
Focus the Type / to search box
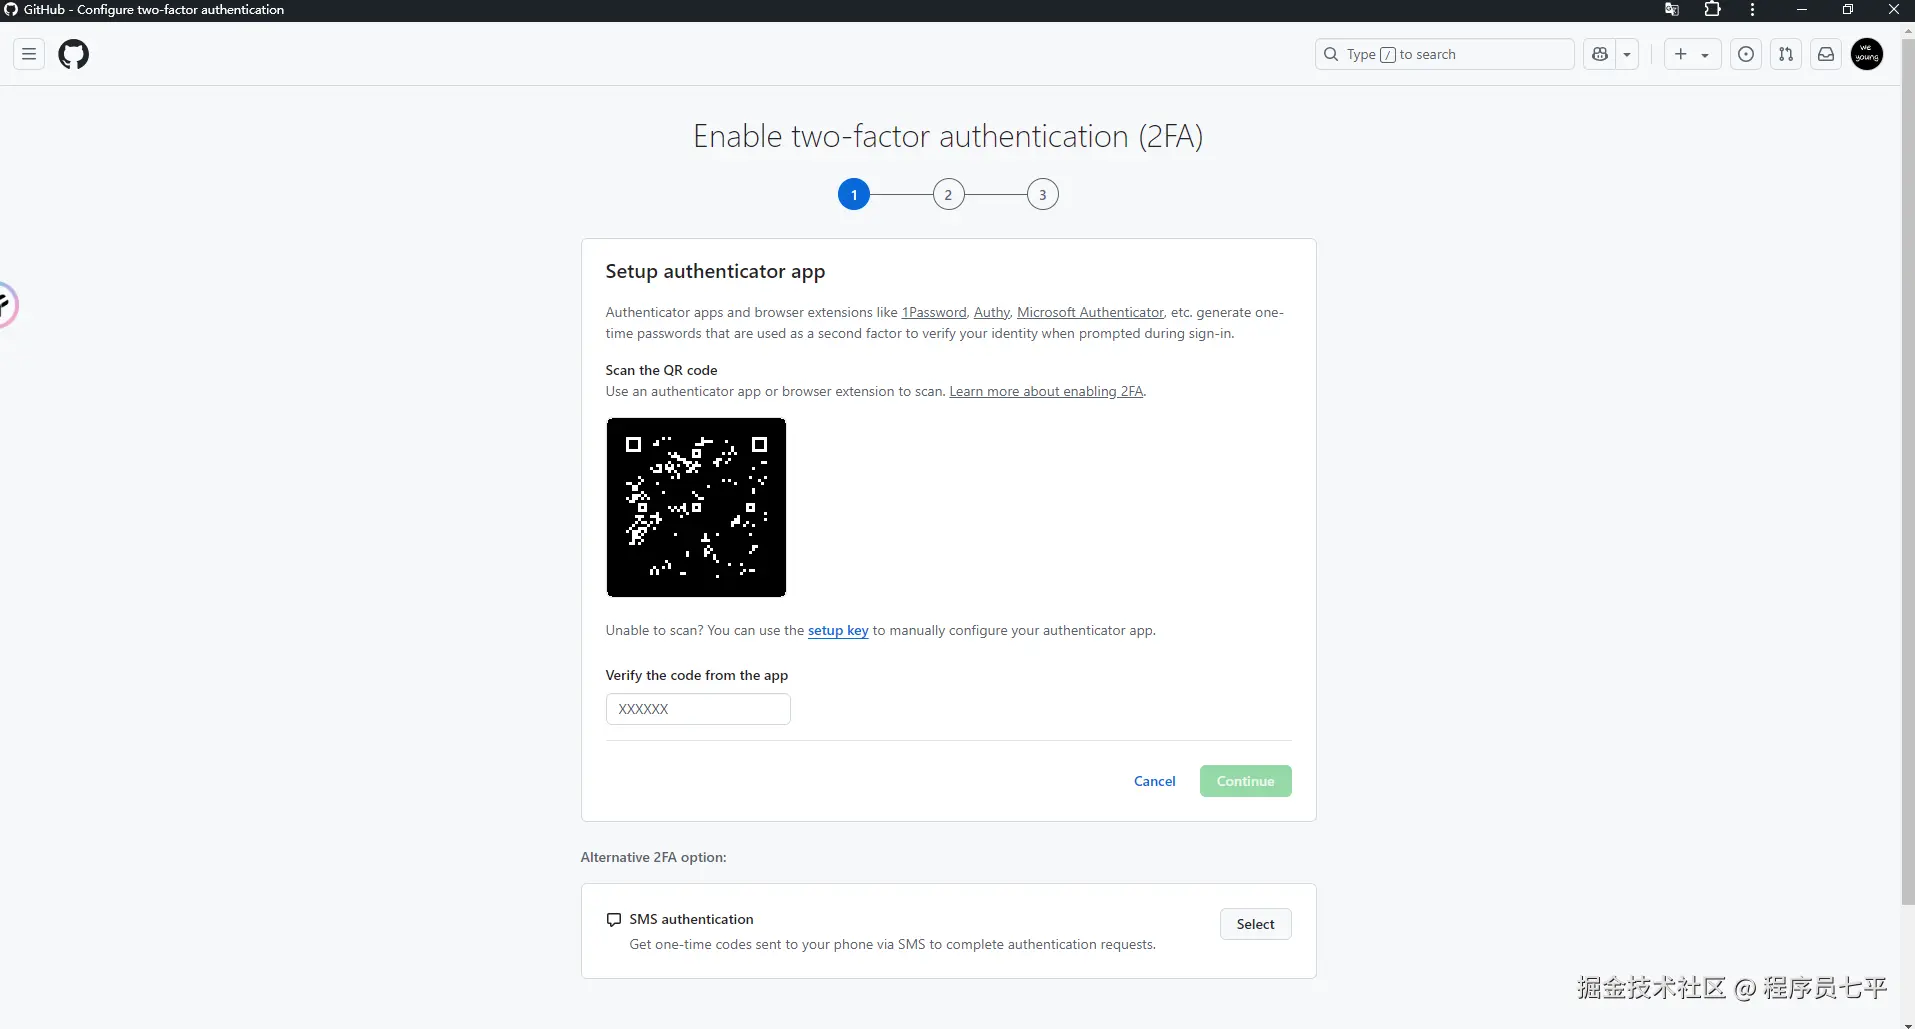point(1444,54)
